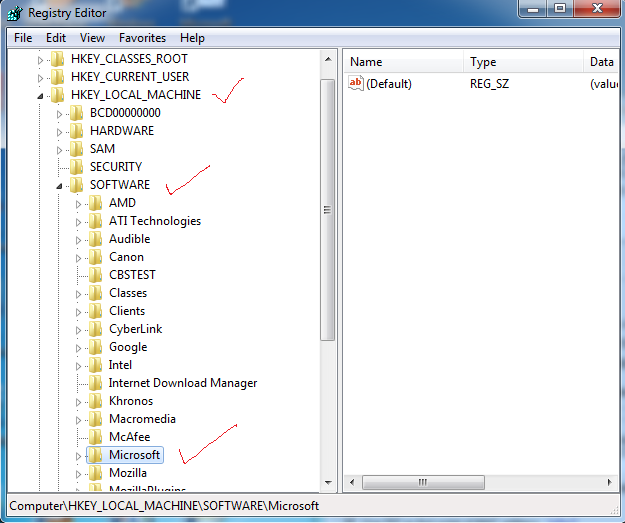Open the Edit menu
625x523 pixels.
coord(56,38)
